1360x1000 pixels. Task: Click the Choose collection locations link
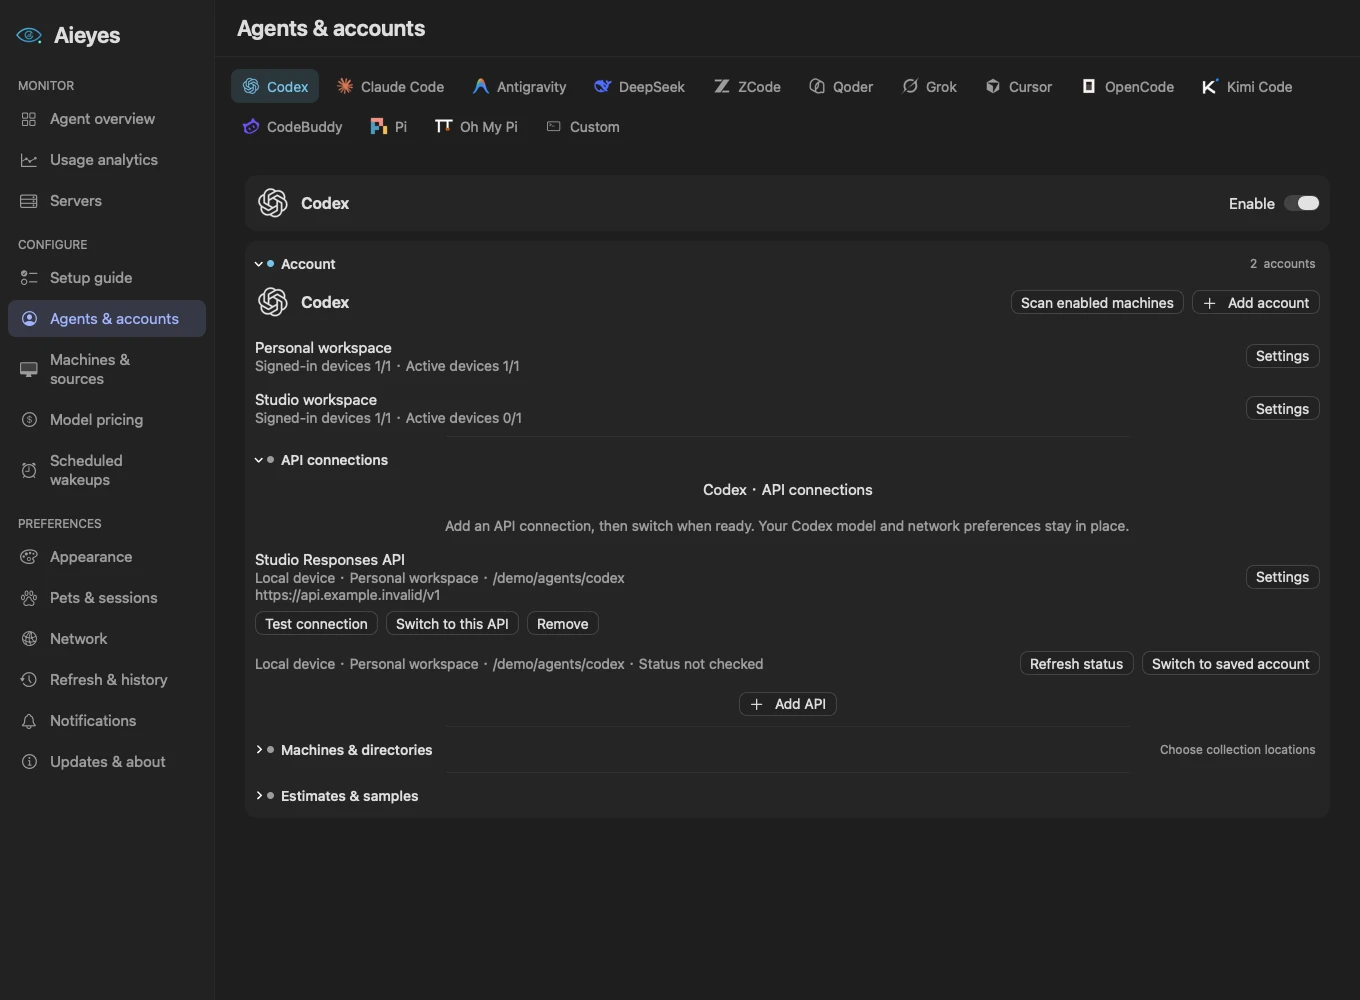click(x=1238, y=750)
